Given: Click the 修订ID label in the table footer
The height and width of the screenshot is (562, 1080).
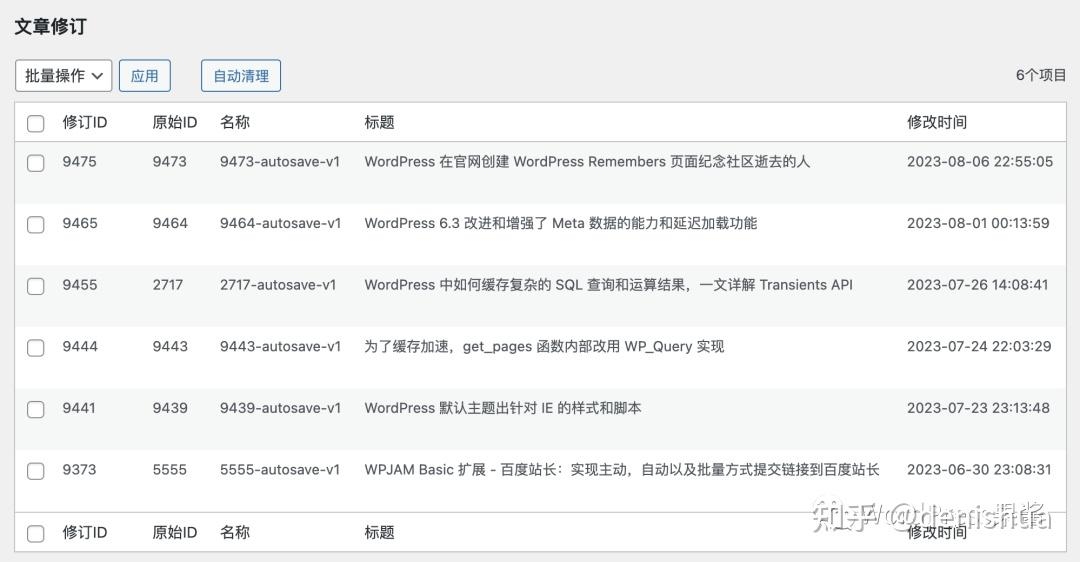Looking at the screenshot, I should pos(85,532).
